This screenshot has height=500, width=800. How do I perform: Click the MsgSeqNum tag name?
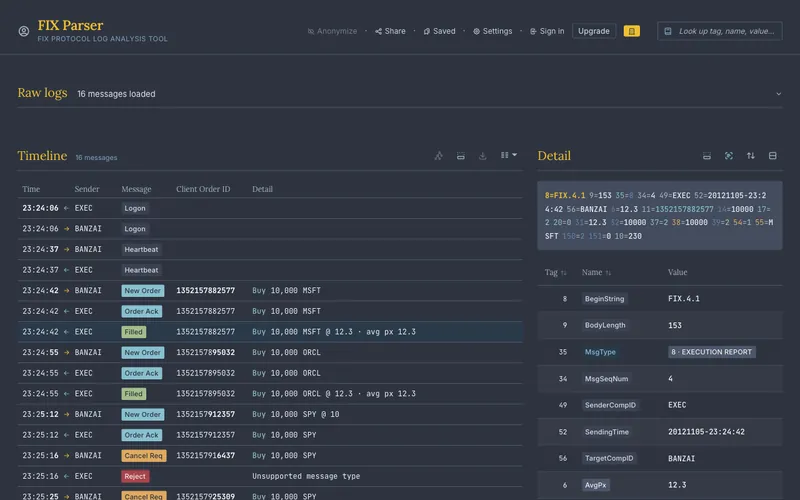(606, 379)
